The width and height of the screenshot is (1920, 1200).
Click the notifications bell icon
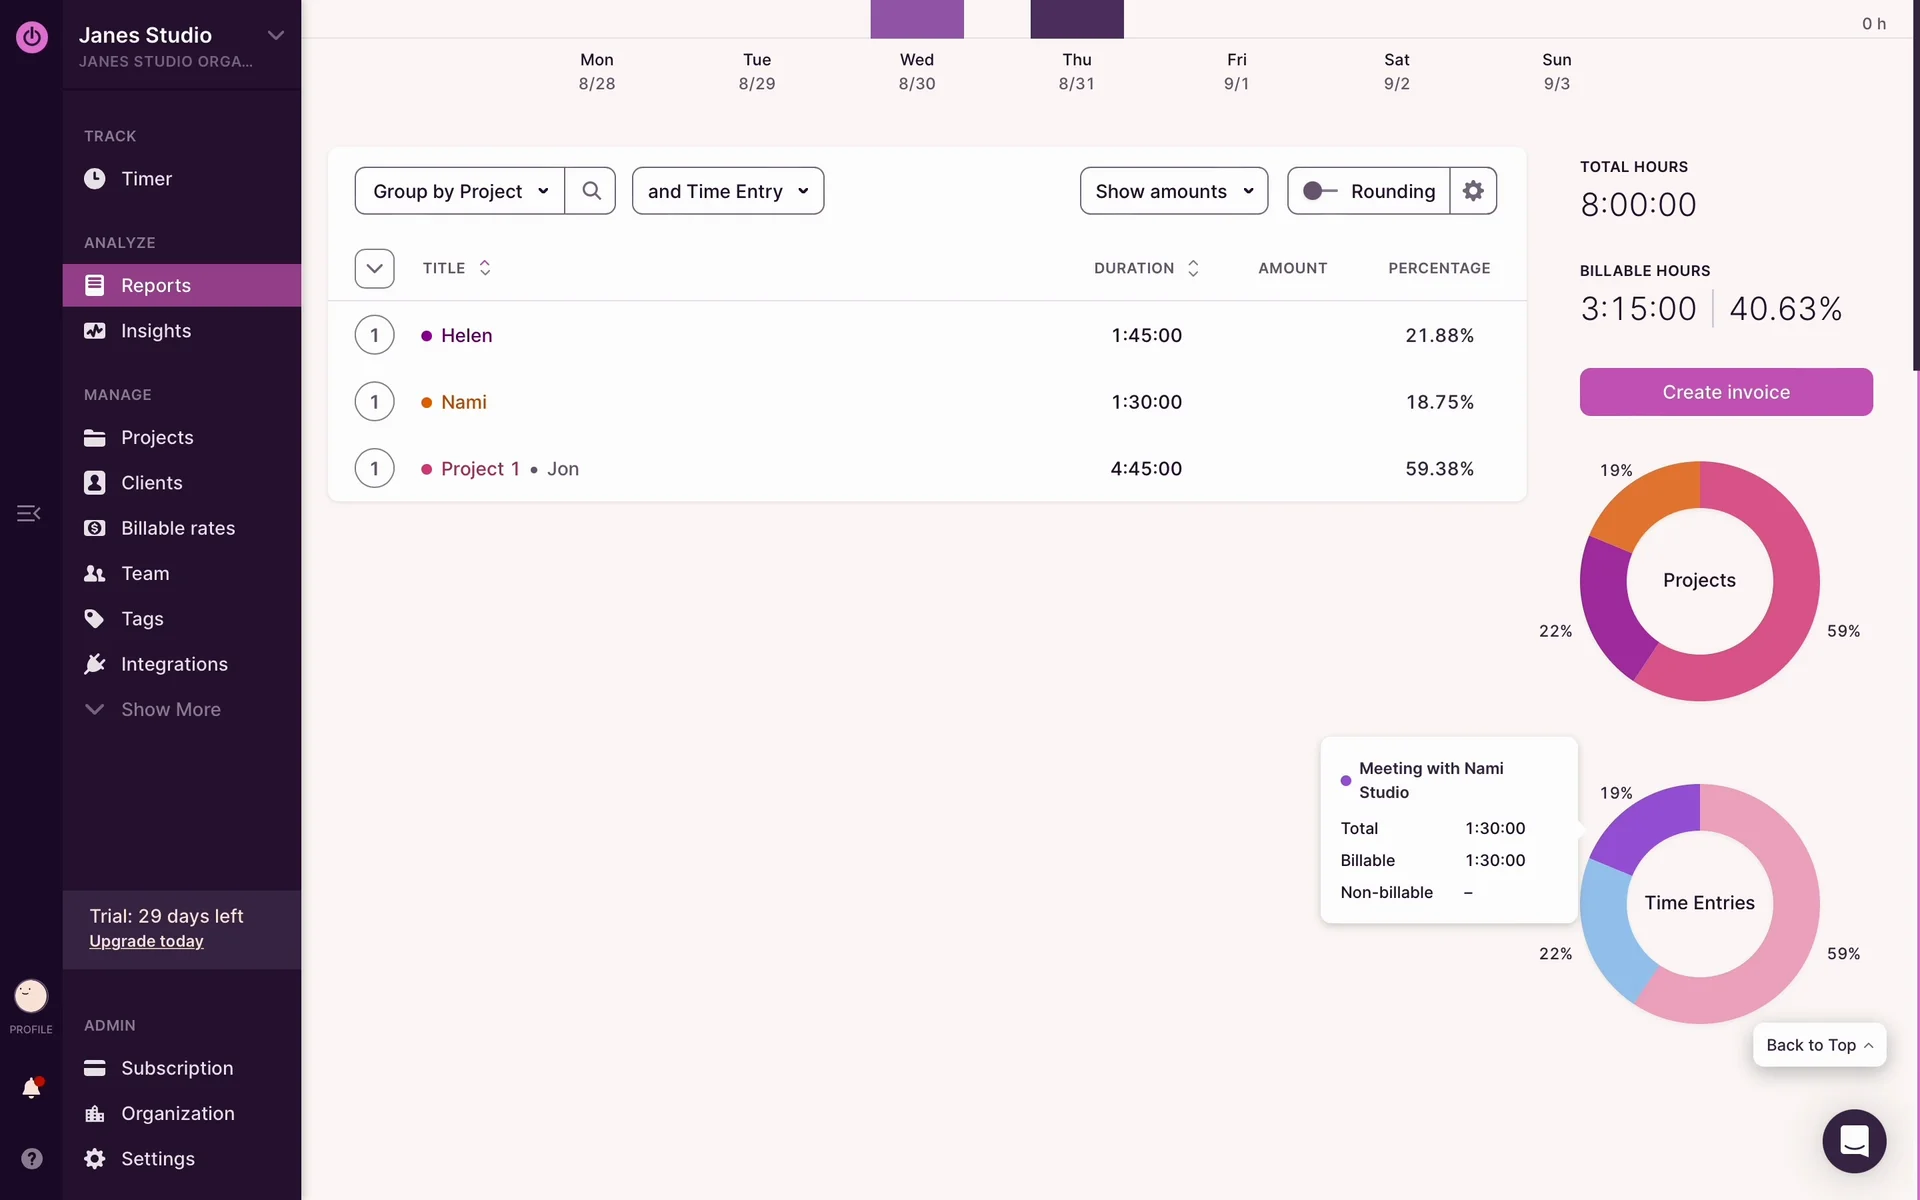point(31,1088)
